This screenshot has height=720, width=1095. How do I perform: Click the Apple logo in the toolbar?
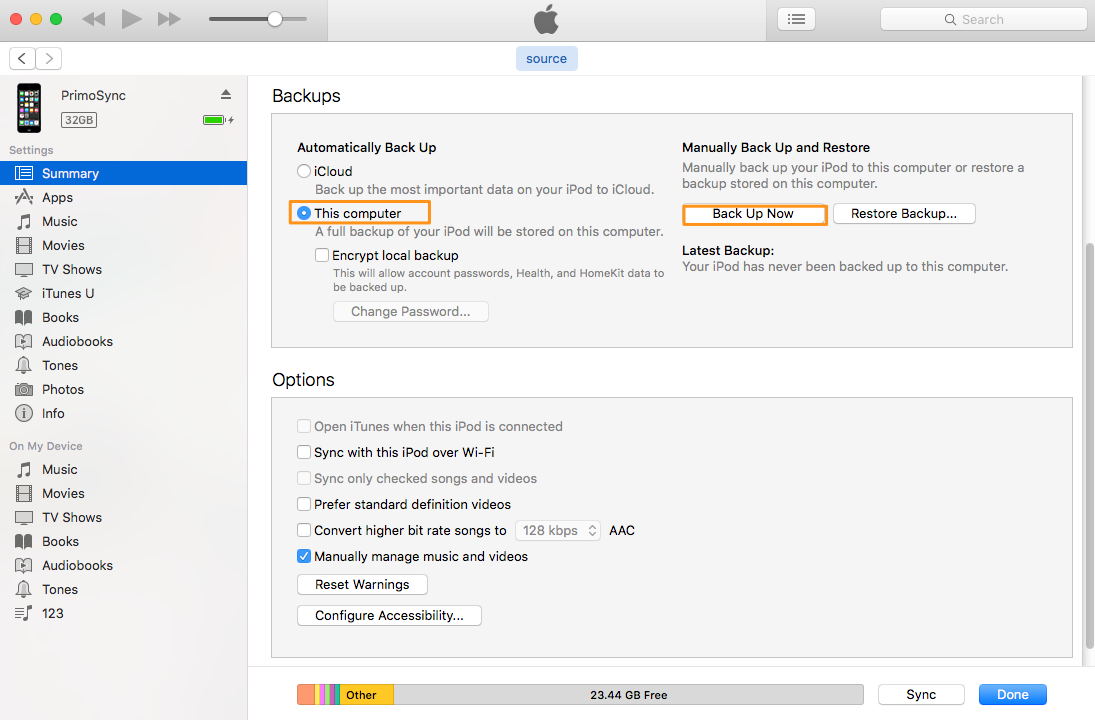[546, 19]
